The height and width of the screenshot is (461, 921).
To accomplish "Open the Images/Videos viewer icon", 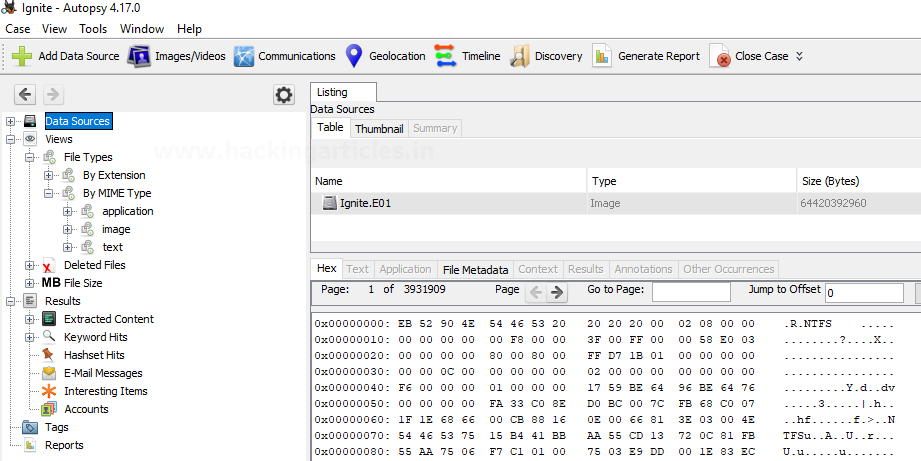I will (x=139, y=56).
